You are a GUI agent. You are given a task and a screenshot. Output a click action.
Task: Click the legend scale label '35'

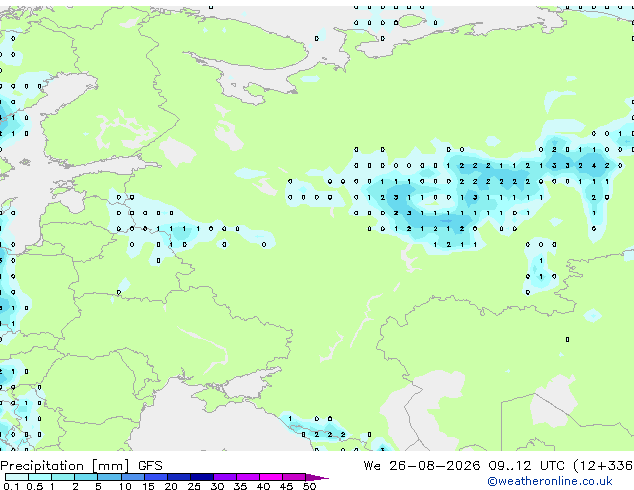(240, 486)
